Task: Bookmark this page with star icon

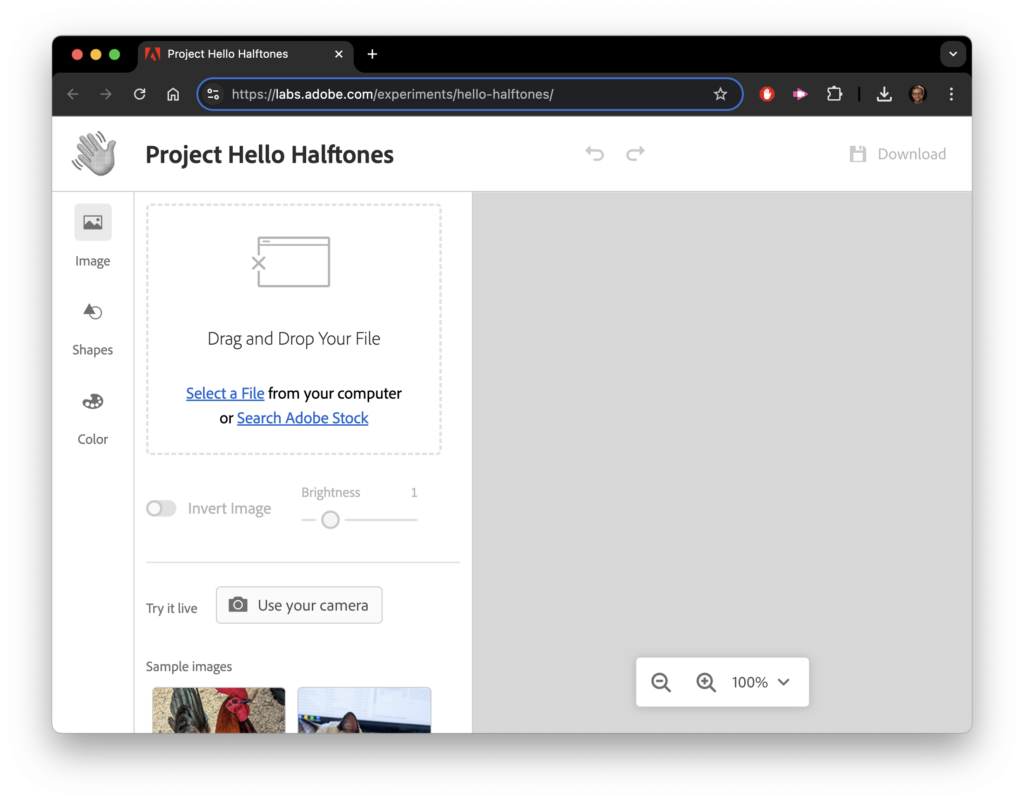Action: pyautogui.click(x=720, y=94)
